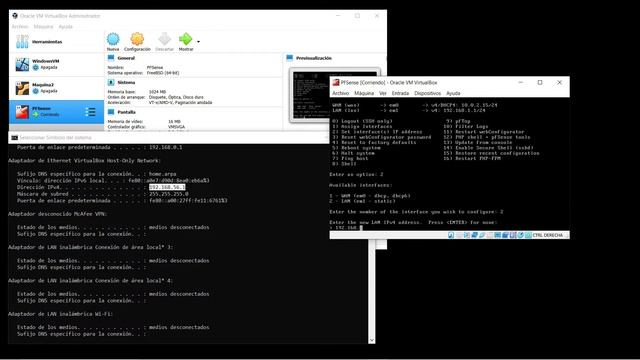Click the "home.arpa" DNS suffix value

tap(162, 174)
